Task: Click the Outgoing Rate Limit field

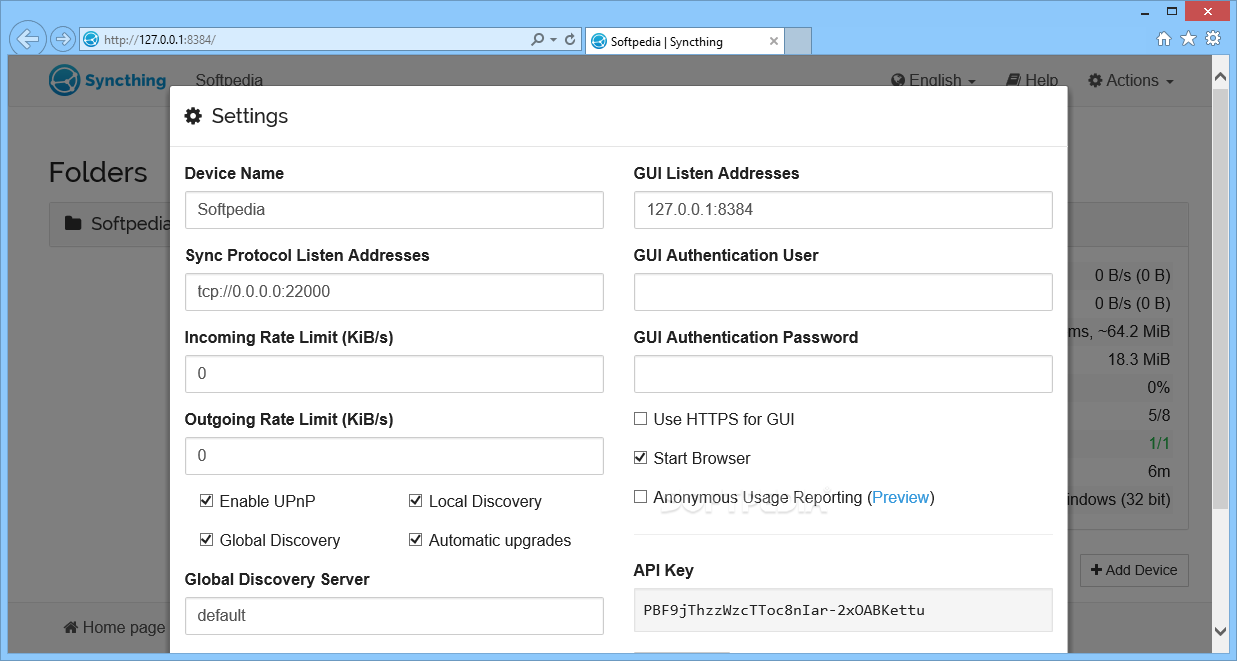Action: pyautogui.click(x=394, y=456)
